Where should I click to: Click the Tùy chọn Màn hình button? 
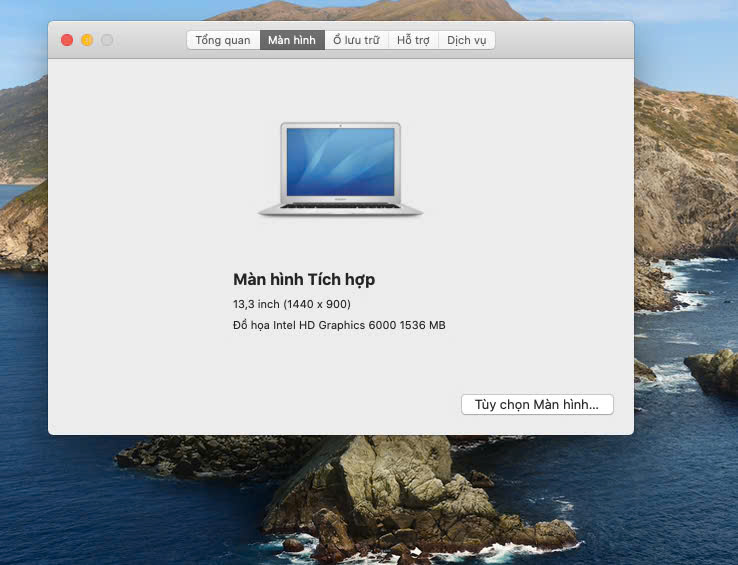point(537,404)
